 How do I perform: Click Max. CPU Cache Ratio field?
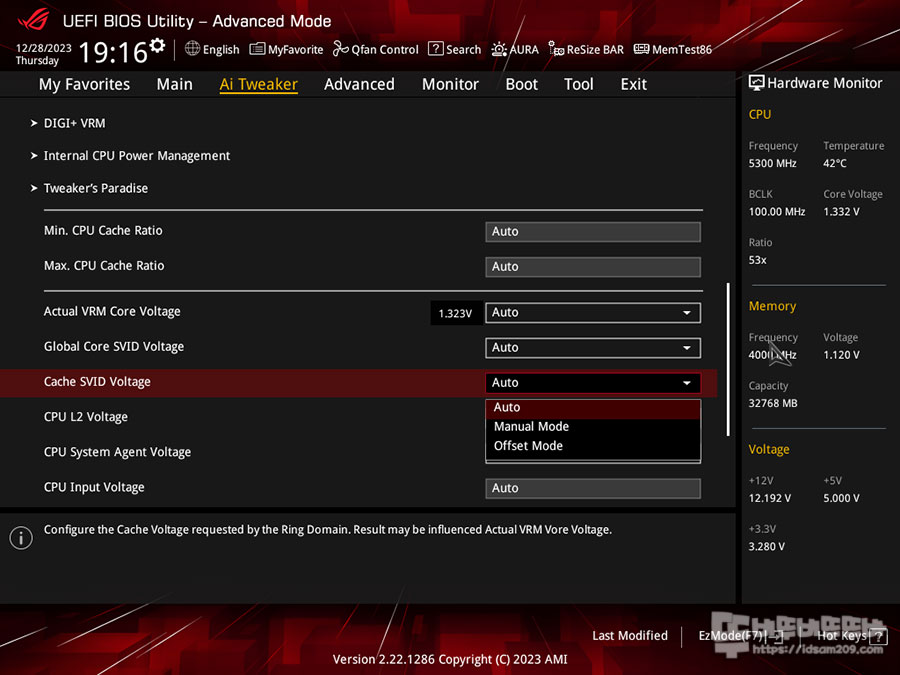[593, 267]
